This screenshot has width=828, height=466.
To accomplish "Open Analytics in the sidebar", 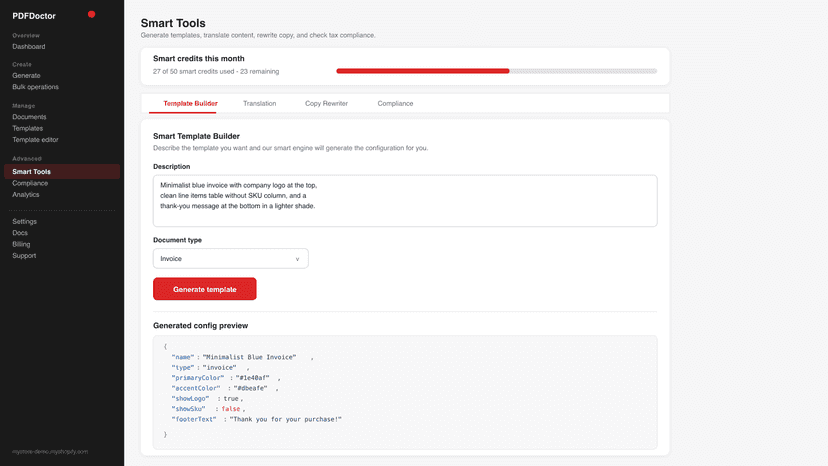I will click(26, 195).
